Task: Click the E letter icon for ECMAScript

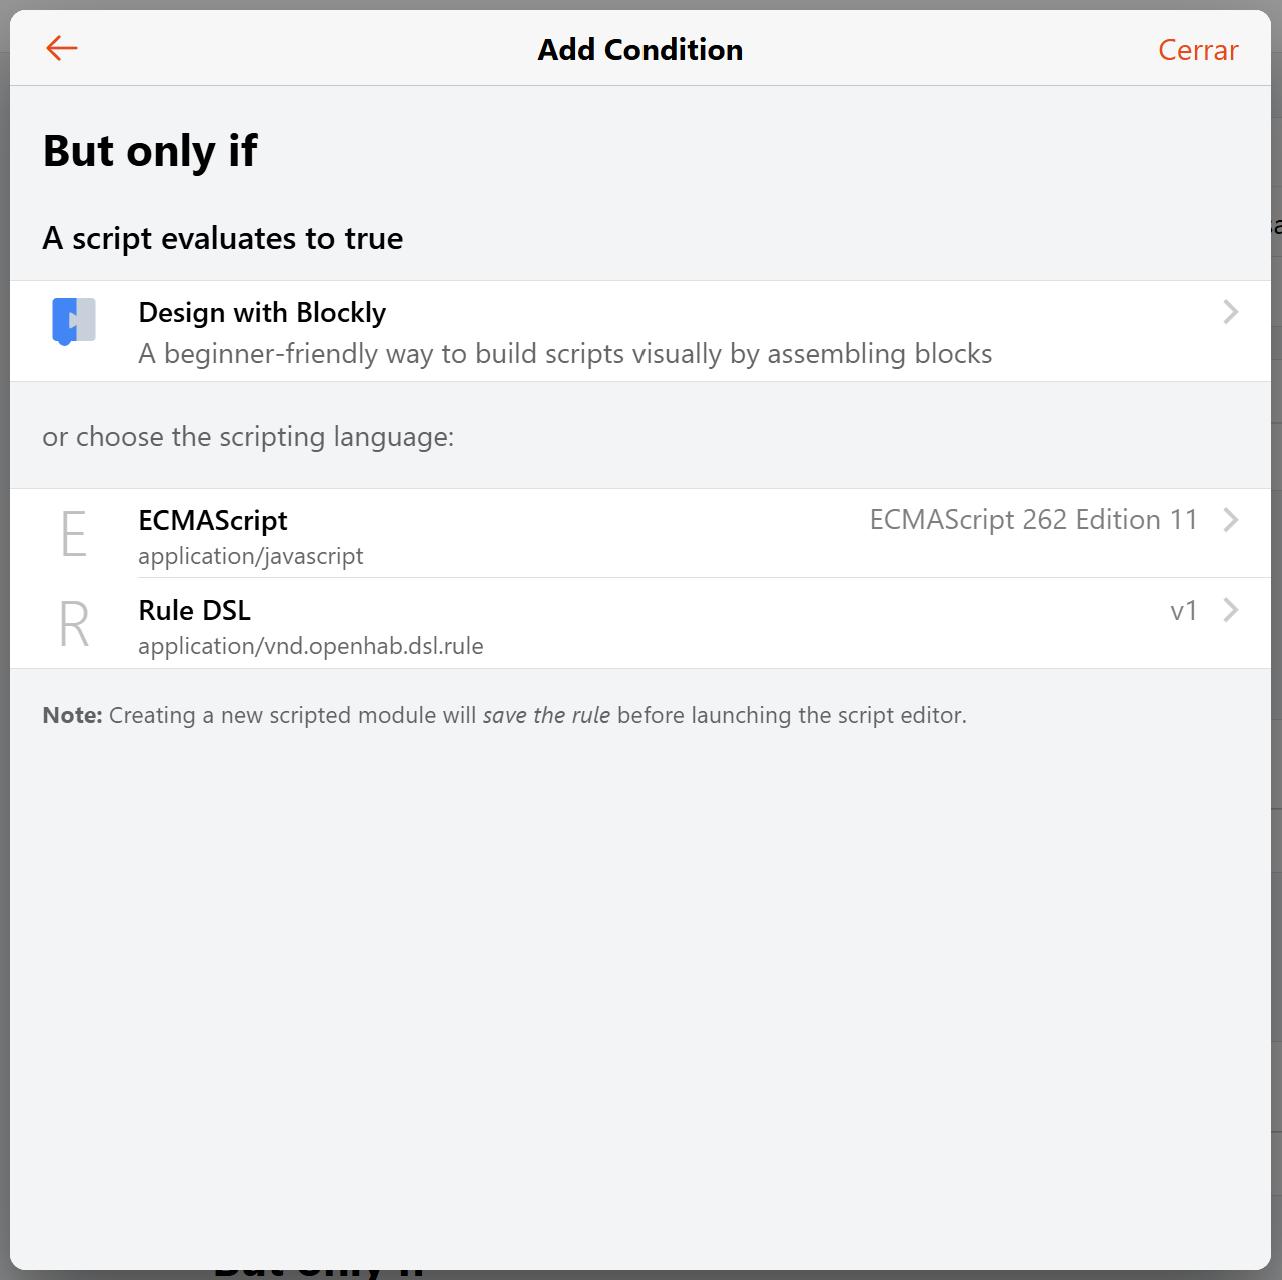Action: pyautogui.click(x=74, y=533)
